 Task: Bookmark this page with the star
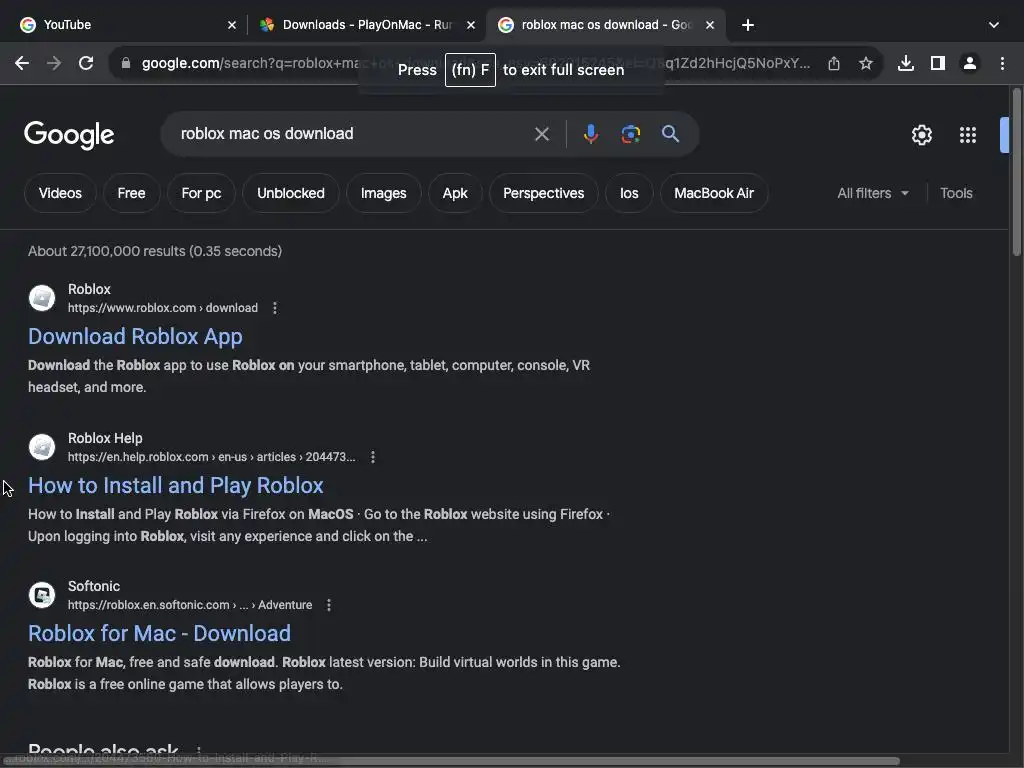(x=866, y=63)
